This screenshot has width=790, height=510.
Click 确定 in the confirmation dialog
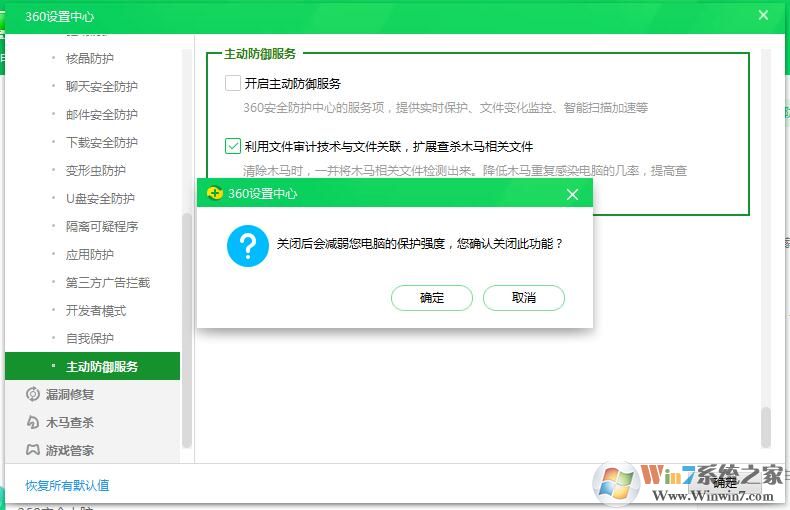point(431,298)
